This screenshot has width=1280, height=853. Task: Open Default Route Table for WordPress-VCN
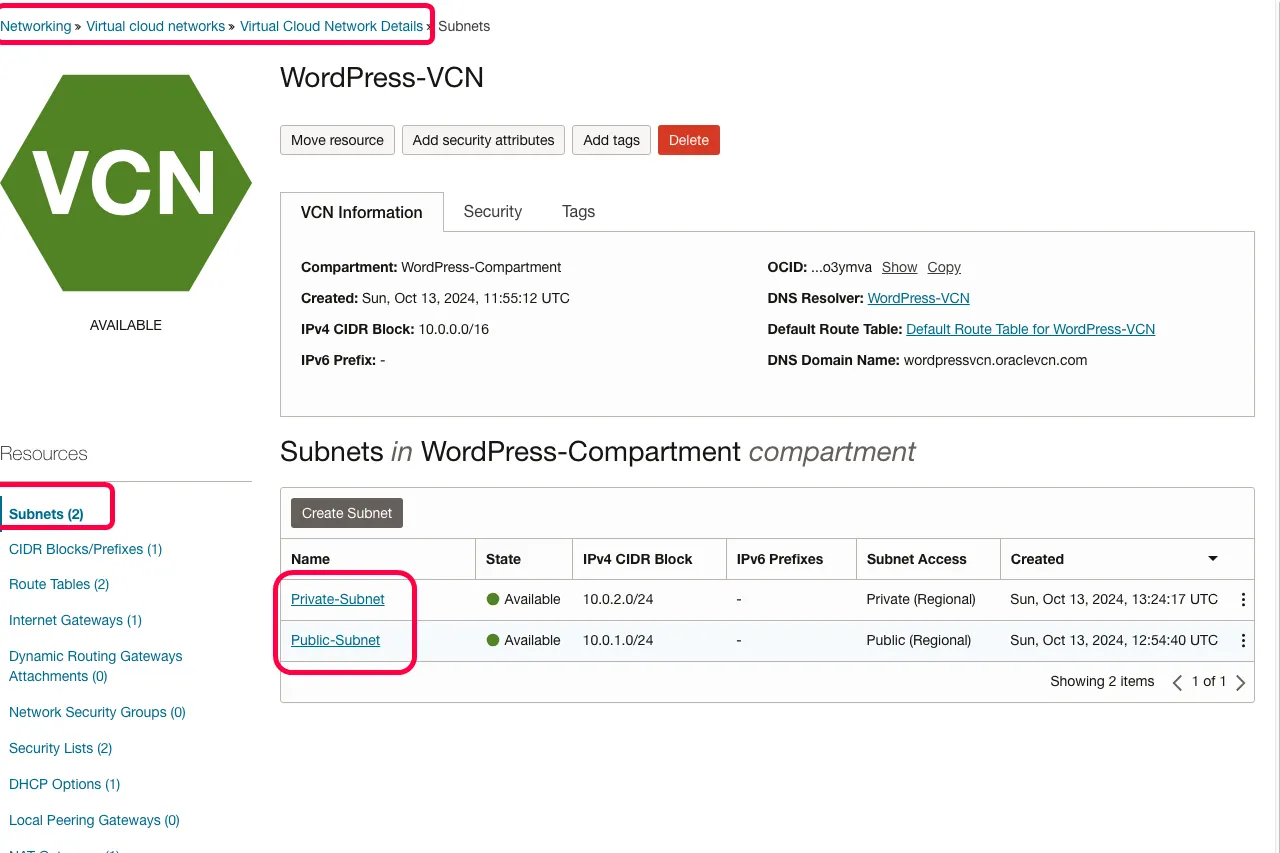(1030, 329)
